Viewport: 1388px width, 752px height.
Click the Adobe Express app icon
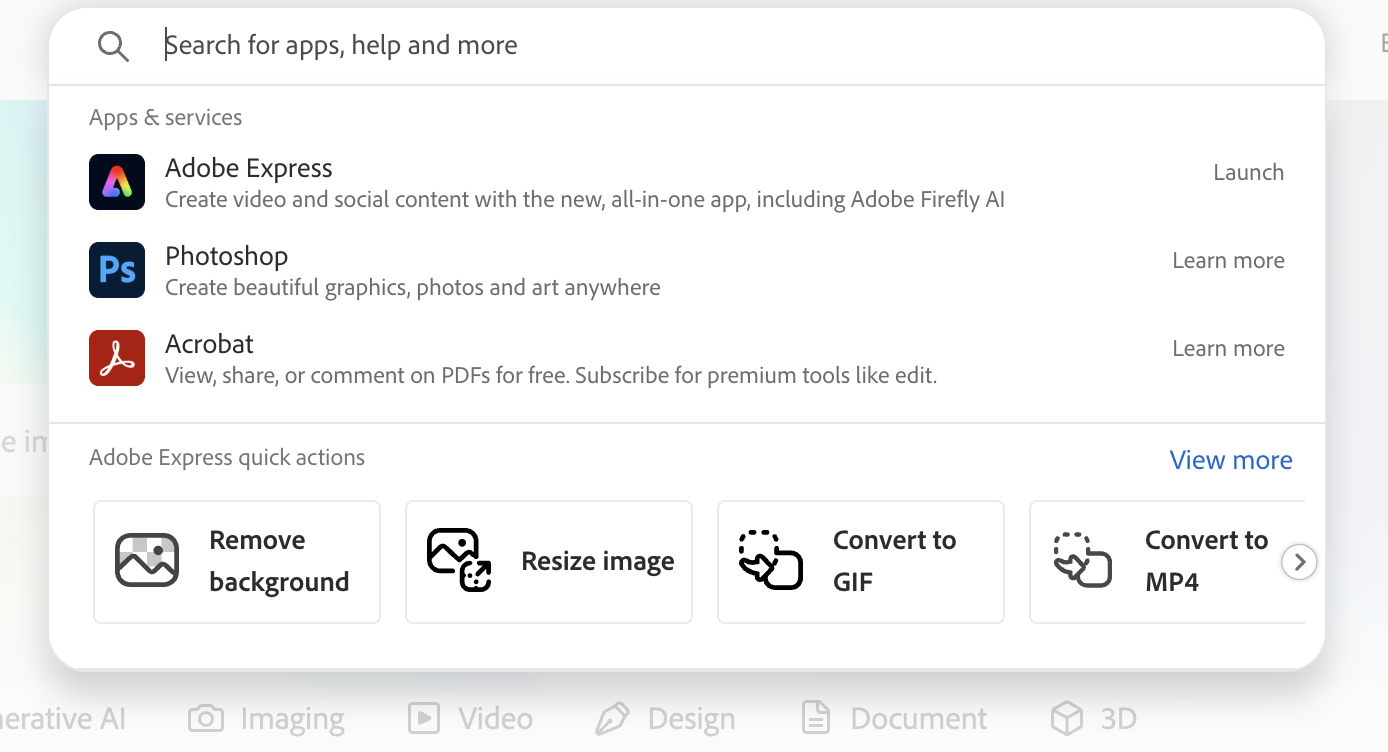(x=117, y=182)
